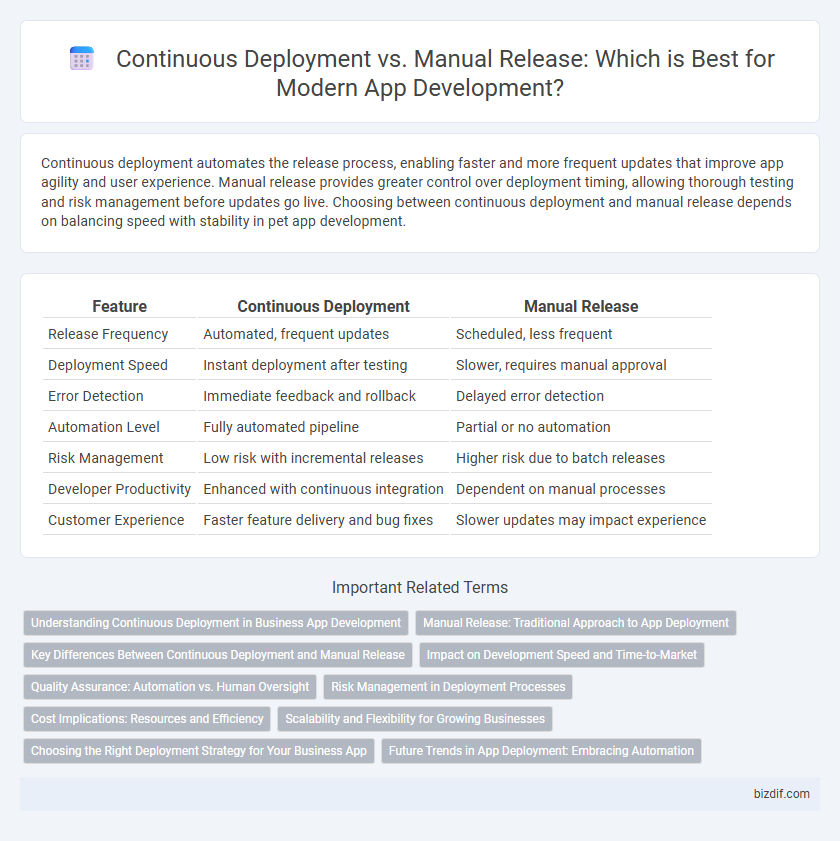Open Key Differences Between Continuous Deployment and Manual Release
This screenshot has width=840, height=841.
pos(218,655)
